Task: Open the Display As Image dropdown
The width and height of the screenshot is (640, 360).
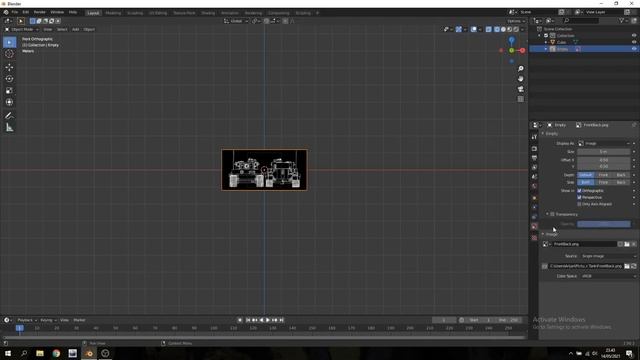Action: tap(604, 144)
